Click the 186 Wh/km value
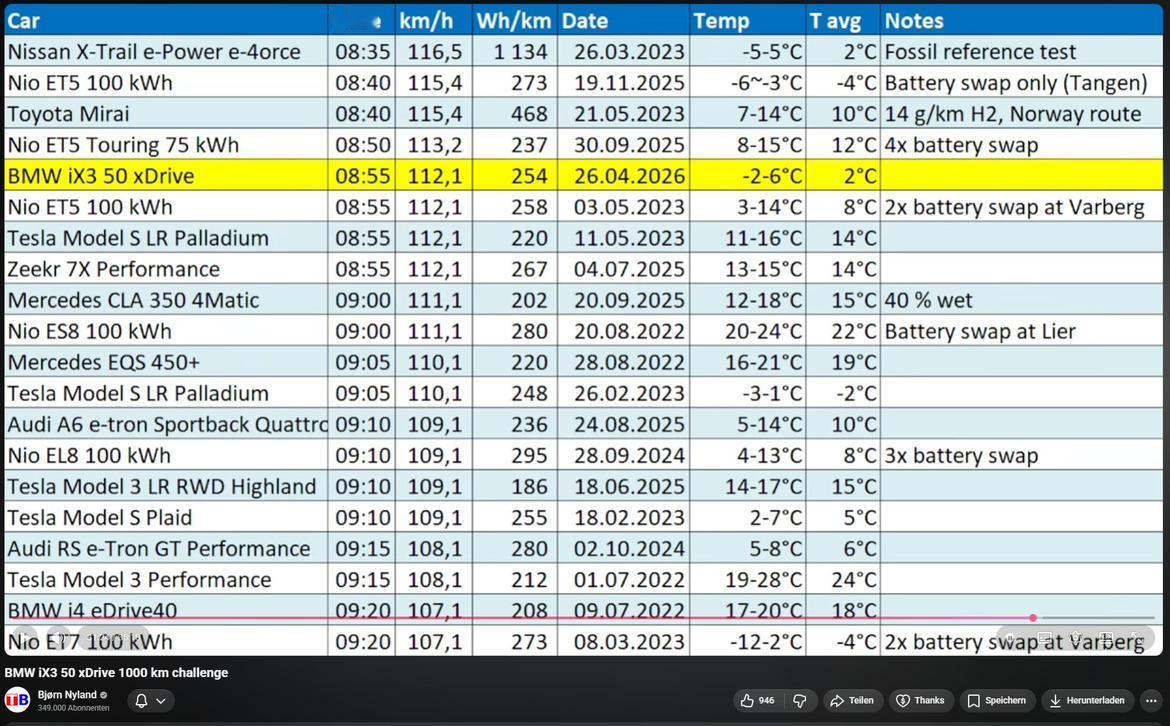The image size is (1170, 726). pyautogui.click(x=529, y=486)
